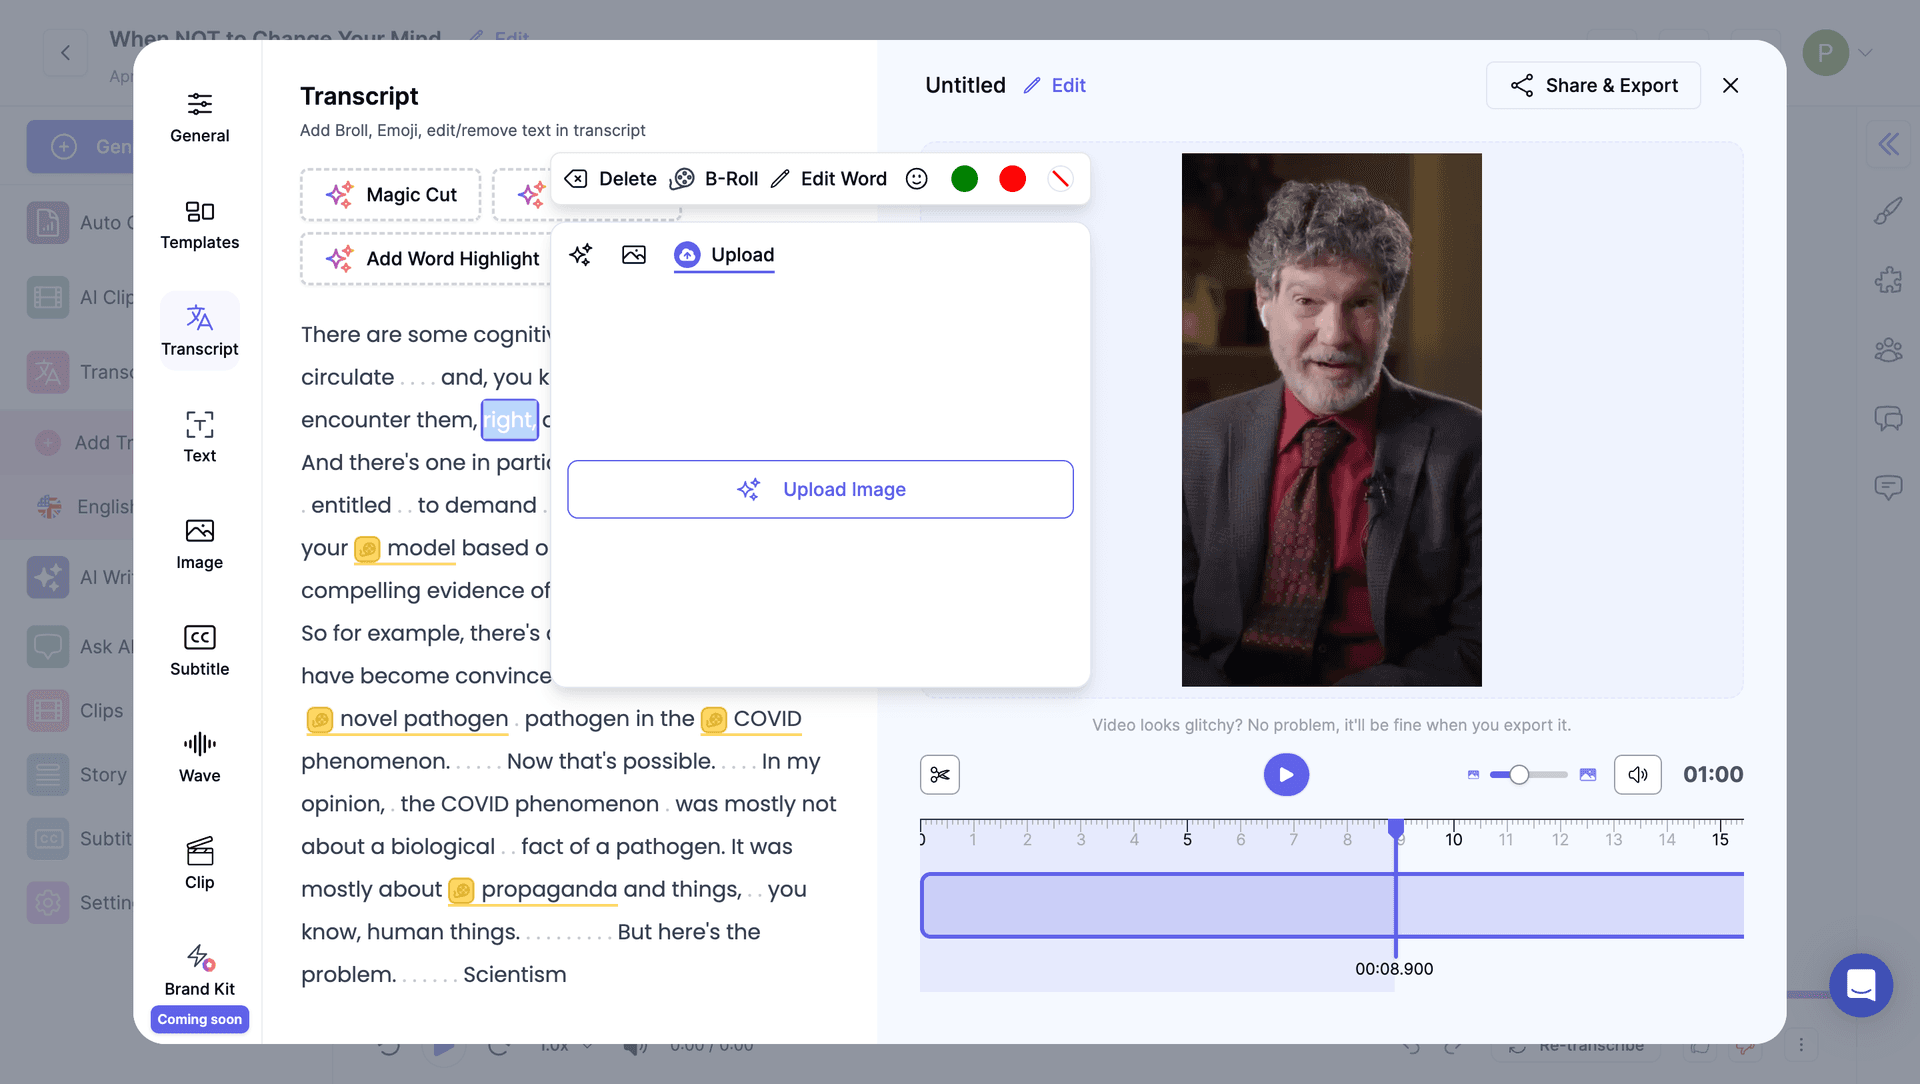
Task: Click the scissors cut icon
Action: coord(939,775)
